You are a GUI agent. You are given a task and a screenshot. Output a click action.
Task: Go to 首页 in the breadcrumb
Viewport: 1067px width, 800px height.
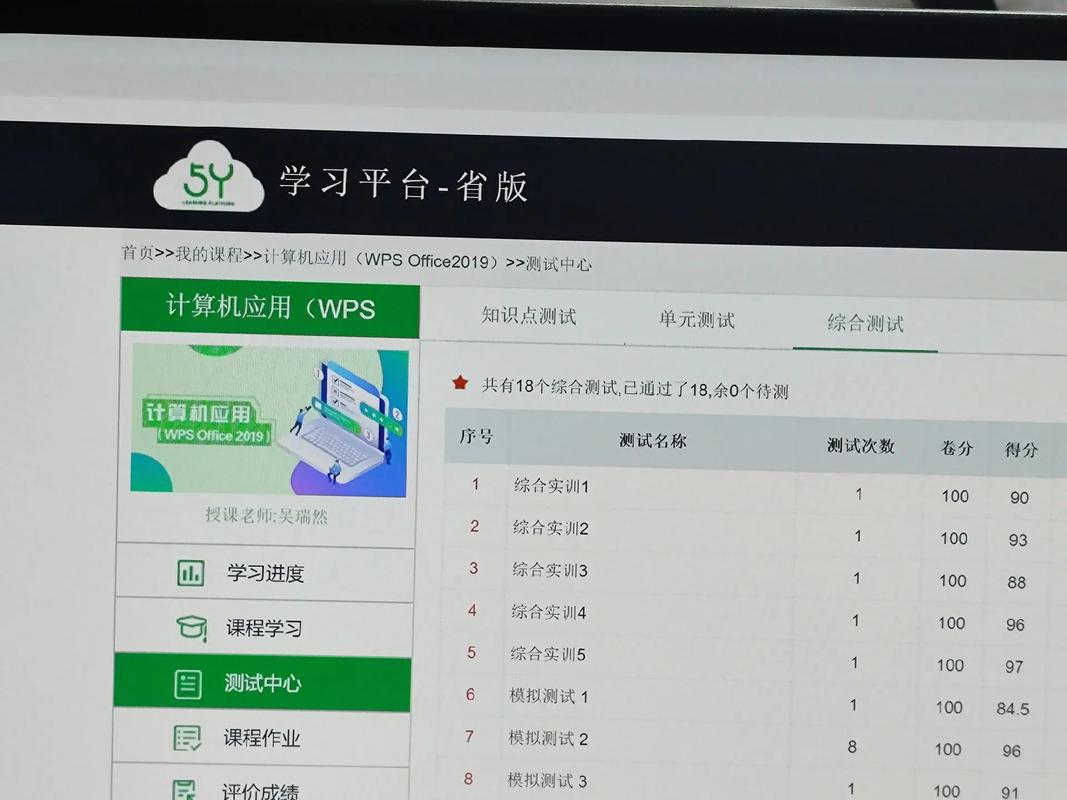138,252
